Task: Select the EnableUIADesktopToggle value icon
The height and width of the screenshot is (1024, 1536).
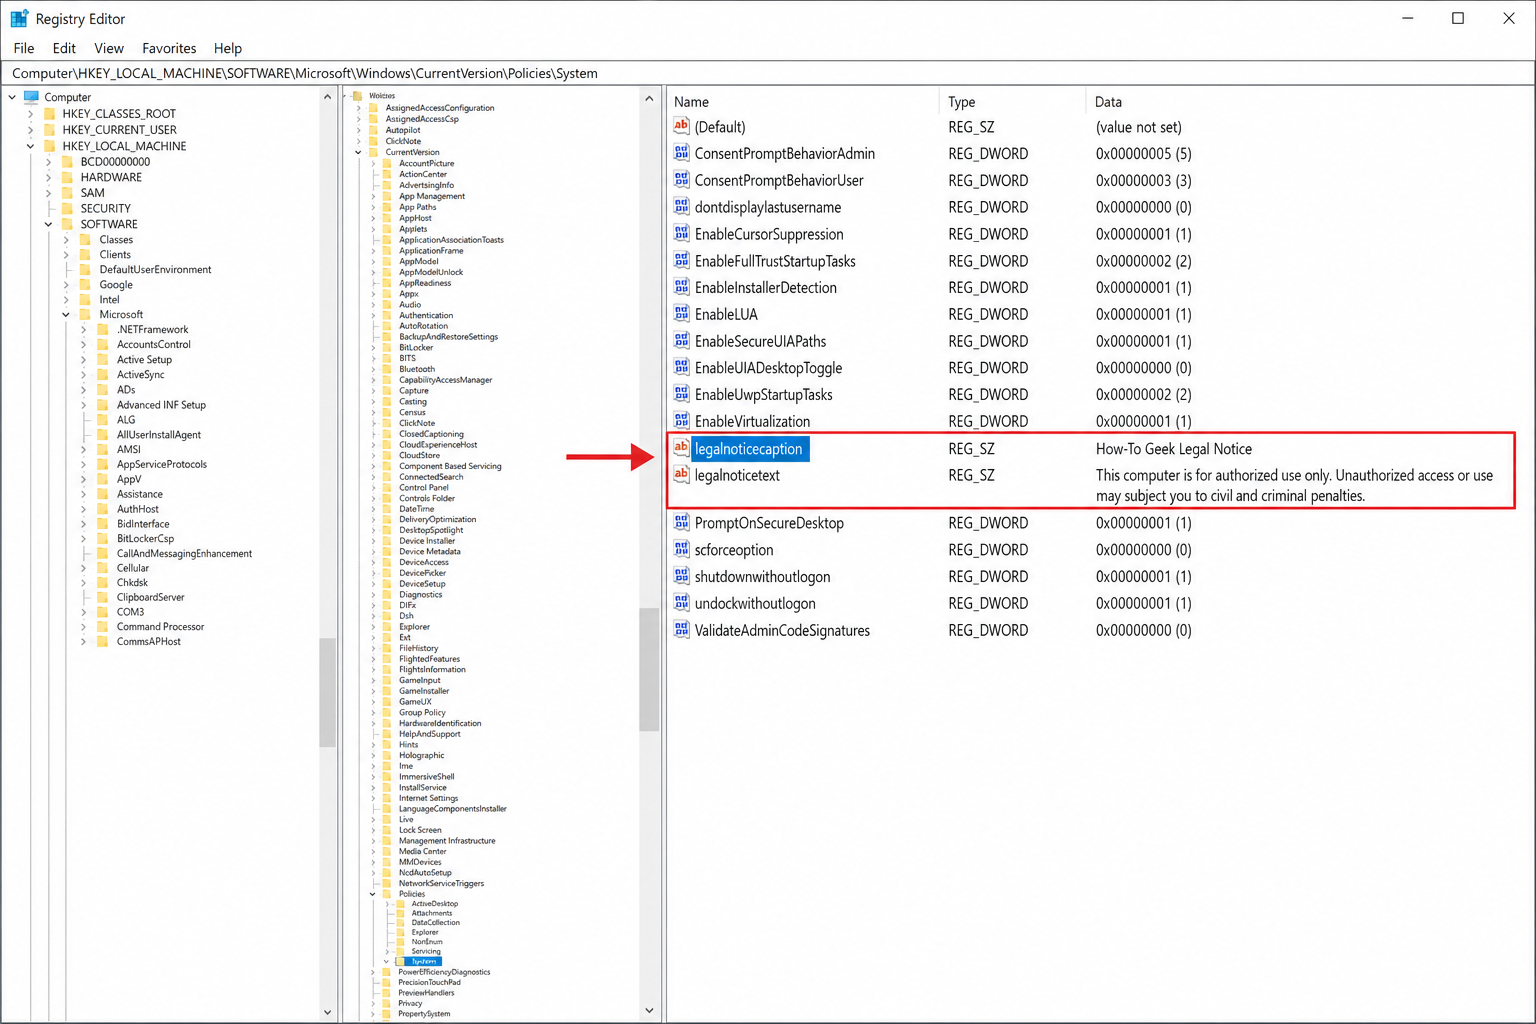Action: [x=681, y=367]
